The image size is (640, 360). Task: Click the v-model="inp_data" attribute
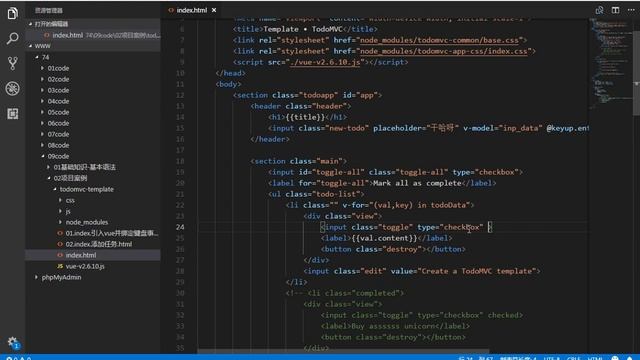pos(502,128)
